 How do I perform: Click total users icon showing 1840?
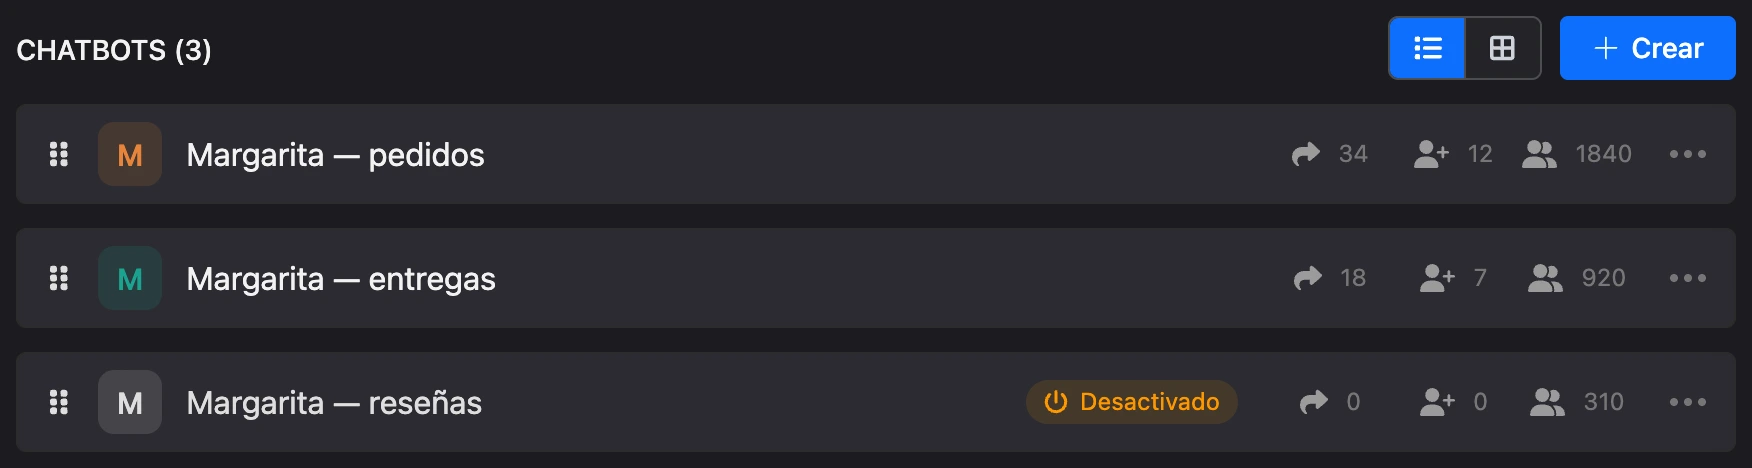point(1539,154)
